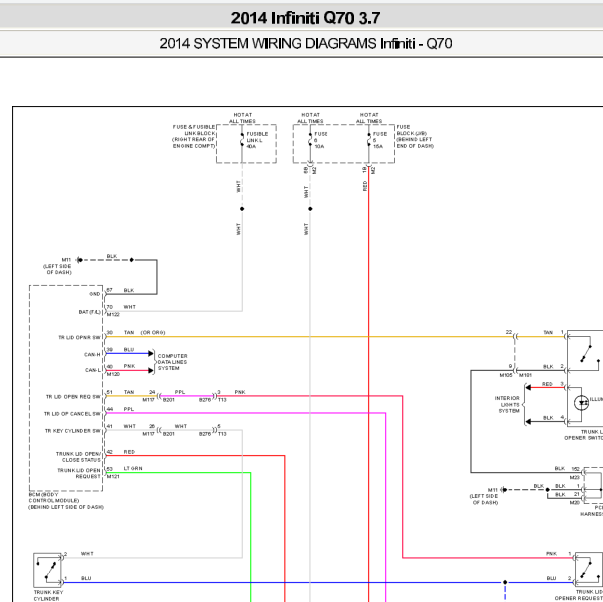Click the "BAT (F/L)" terminal label
This screenshot has width=603, height=602.
[x=89, y=312]
